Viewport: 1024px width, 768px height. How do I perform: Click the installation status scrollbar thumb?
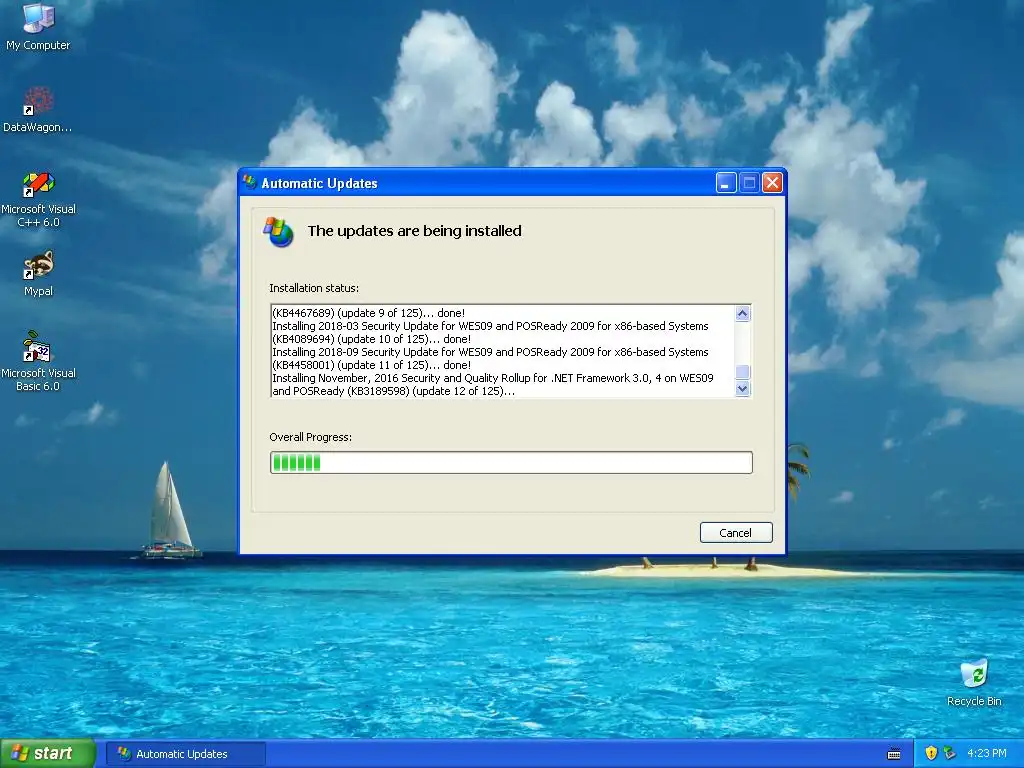pos(743,372)
